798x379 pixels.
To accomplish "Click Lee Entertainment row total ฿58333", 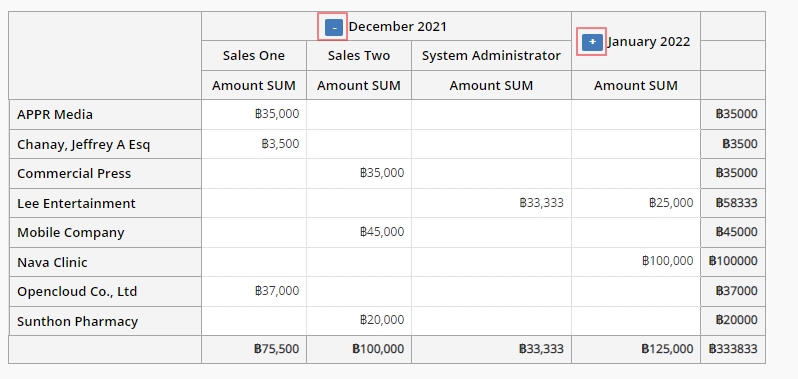I will coord(733,203).
